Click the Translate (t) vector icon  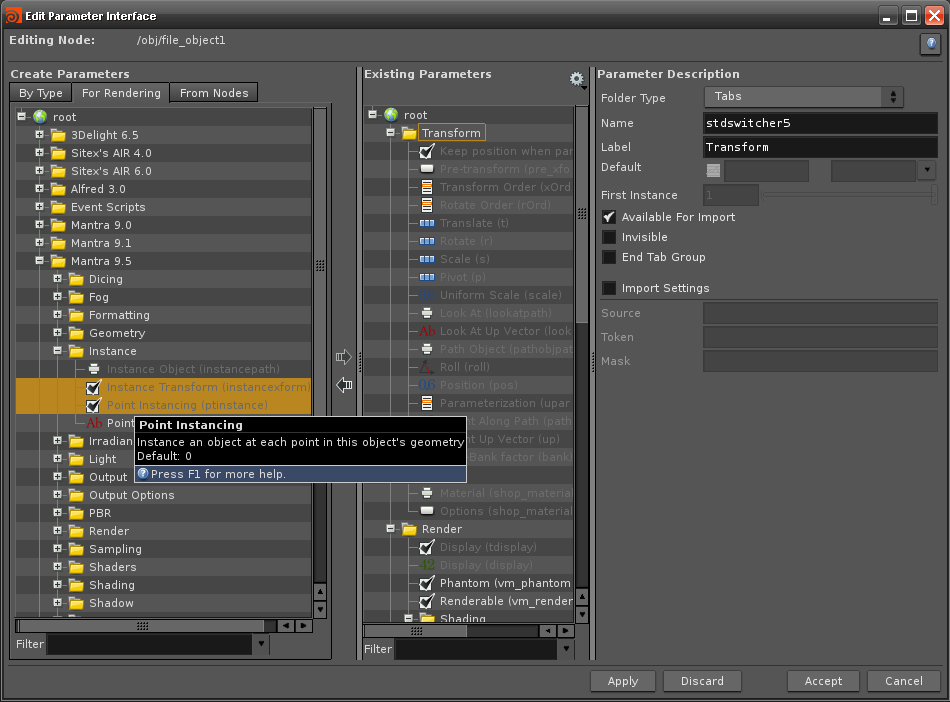tap(427, 223)
